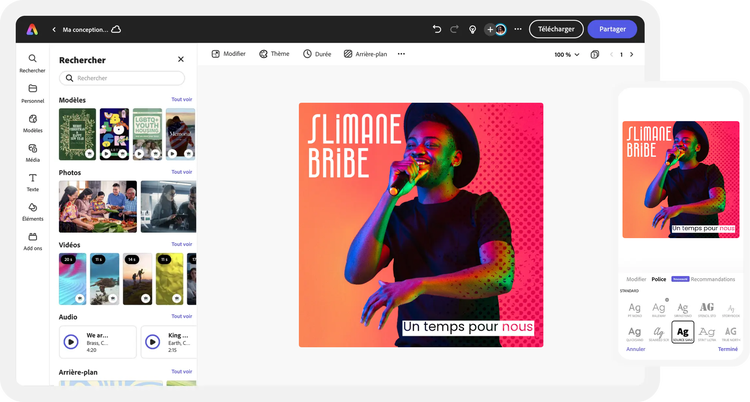Switch to Modifier tab in the phone panel

636,279
